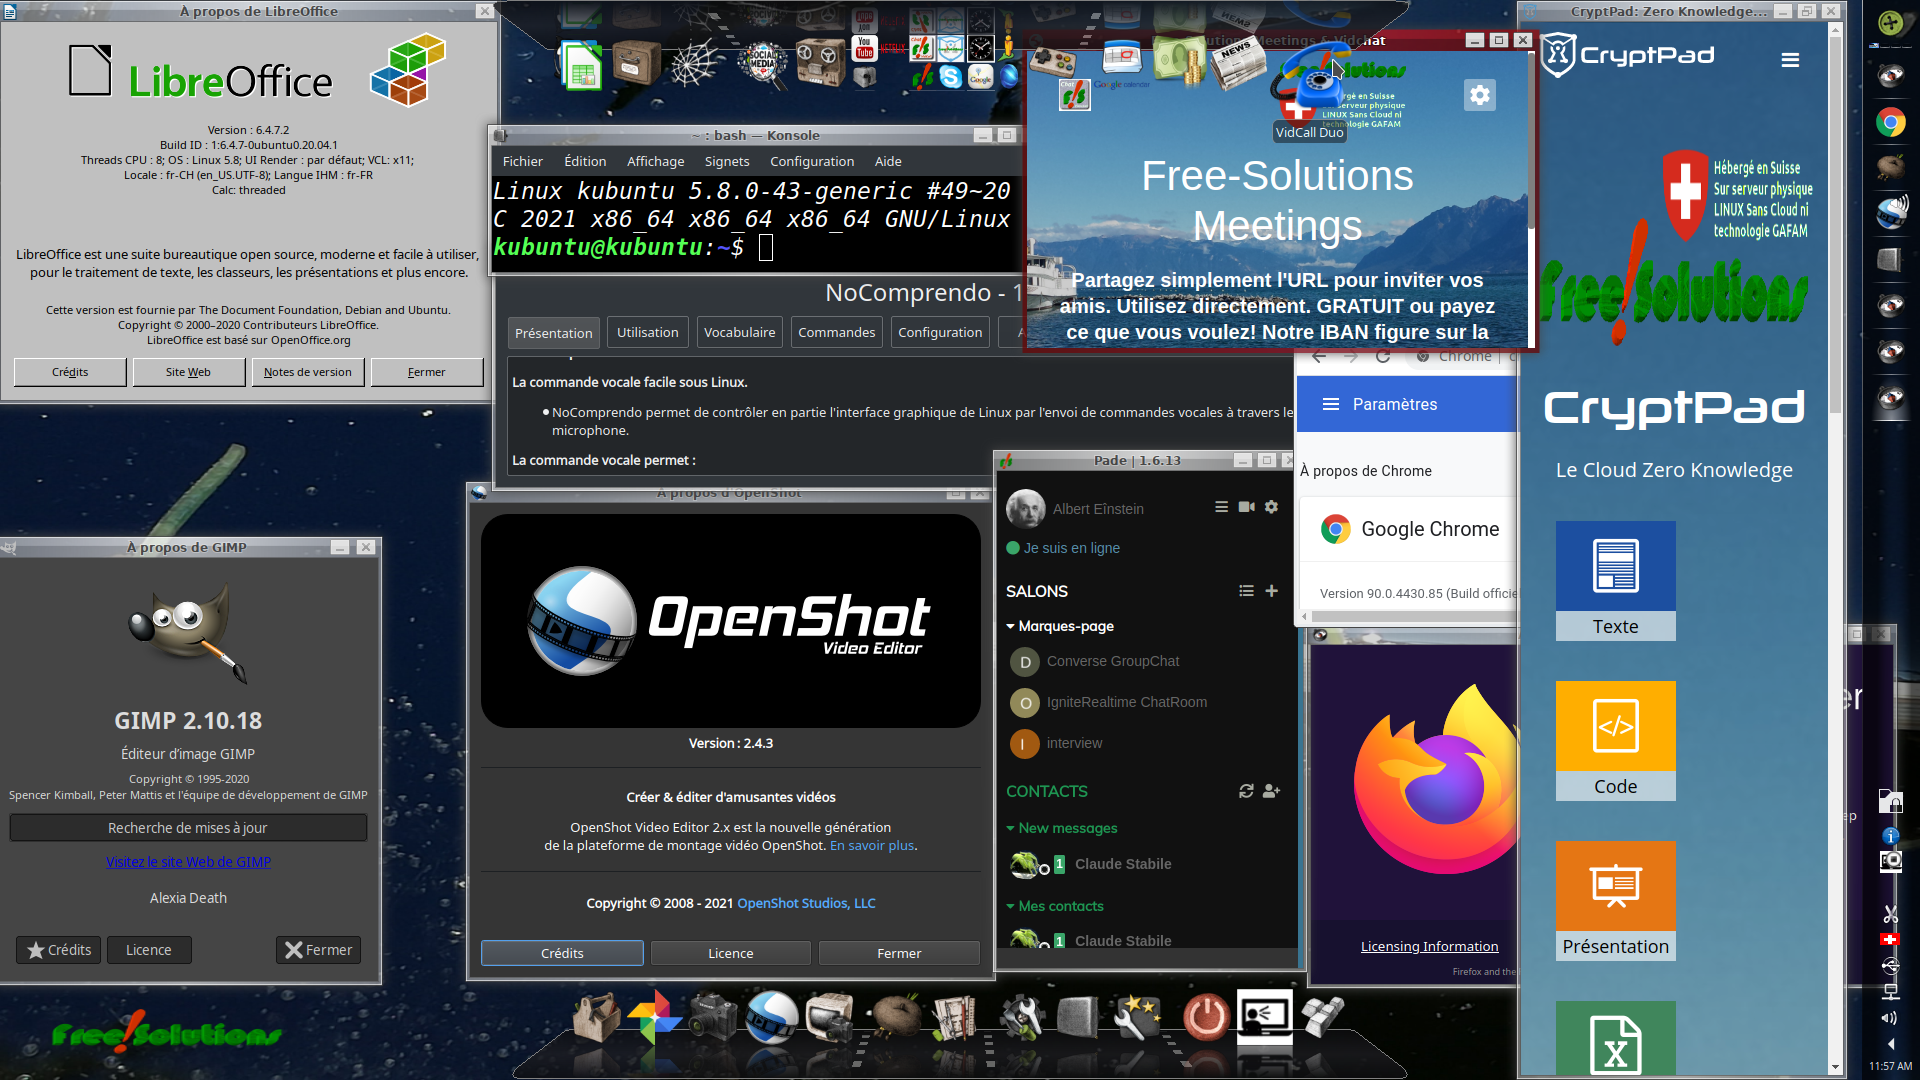
Task: Click Crédits button in OpenShot dialog
Action: click(562, 953)
